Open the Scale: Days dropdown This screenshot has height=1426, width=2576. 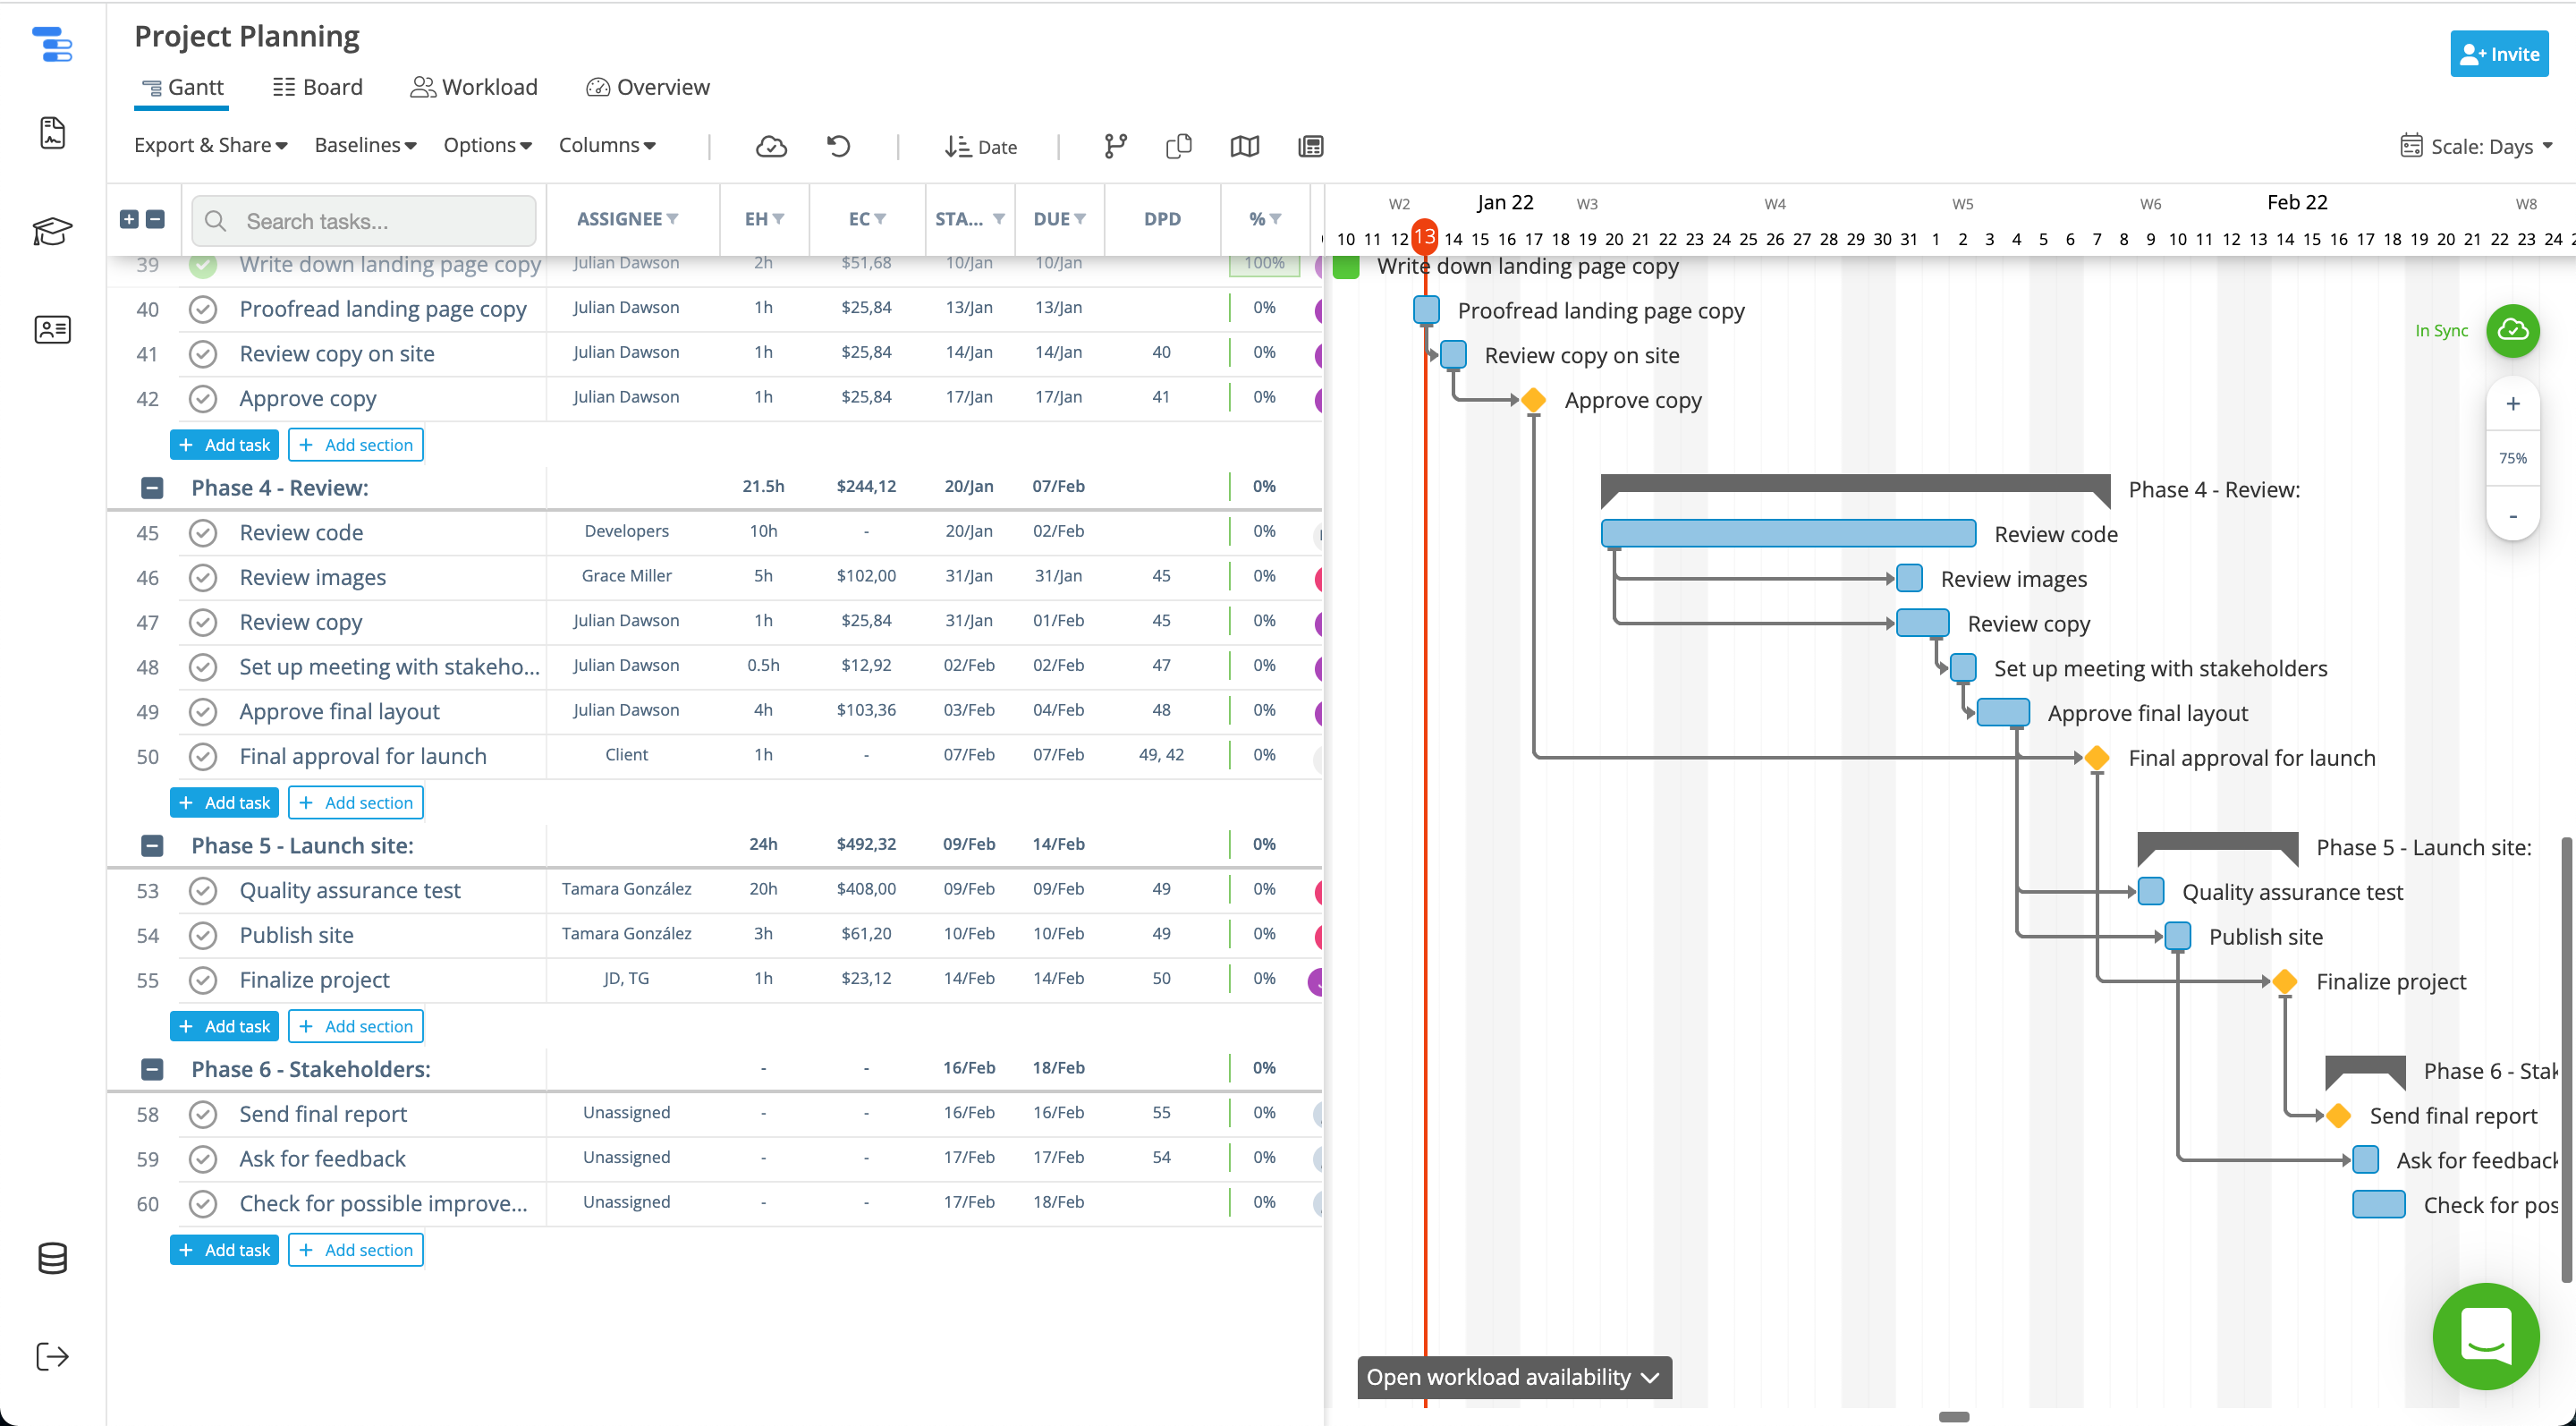[2476, 146]
